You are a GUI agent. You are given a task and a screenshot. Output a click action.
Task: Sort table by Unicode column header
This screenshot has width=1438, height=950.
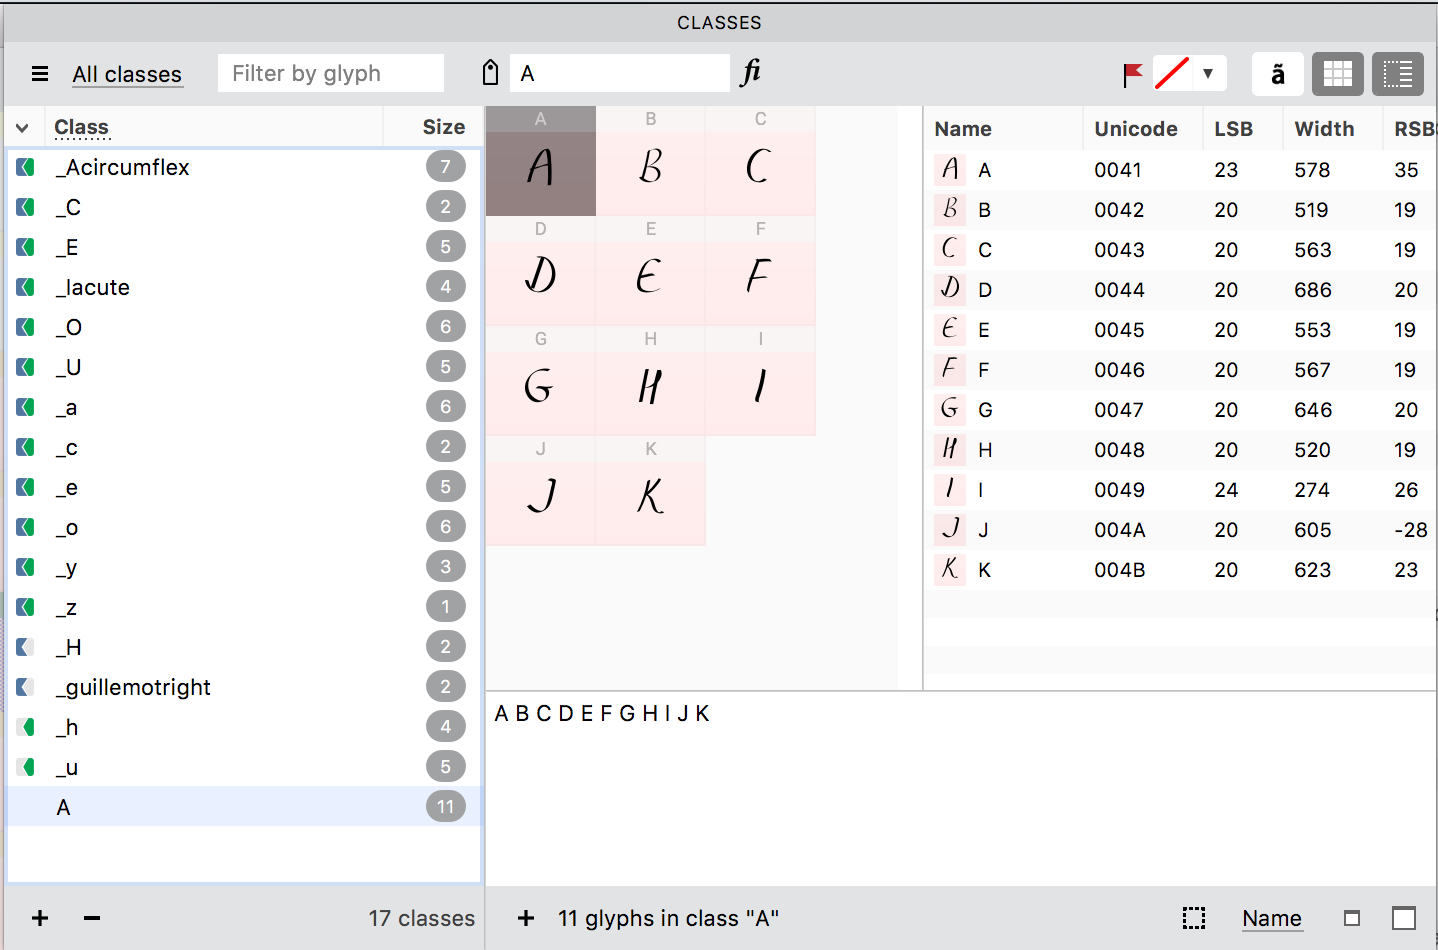(x=1135, y=129)
